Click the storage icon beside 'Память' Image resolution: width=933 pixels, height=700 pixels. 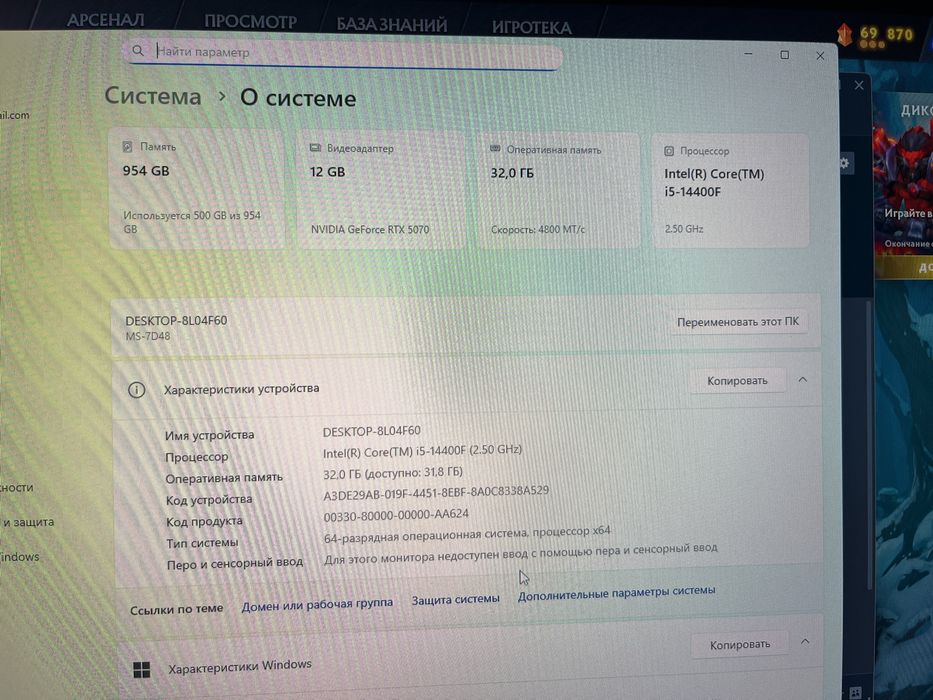(x=127, y=146)
